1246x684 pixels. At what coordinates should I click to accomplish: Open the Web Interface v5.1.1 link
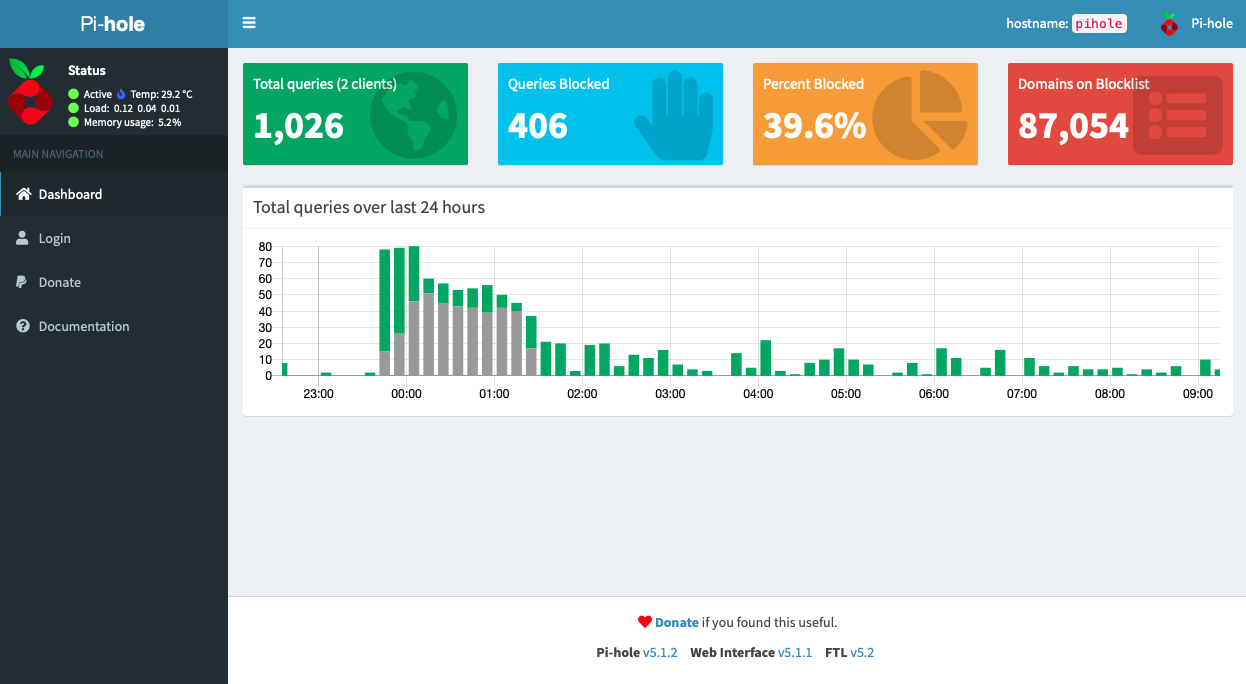(x=795, y=652)
